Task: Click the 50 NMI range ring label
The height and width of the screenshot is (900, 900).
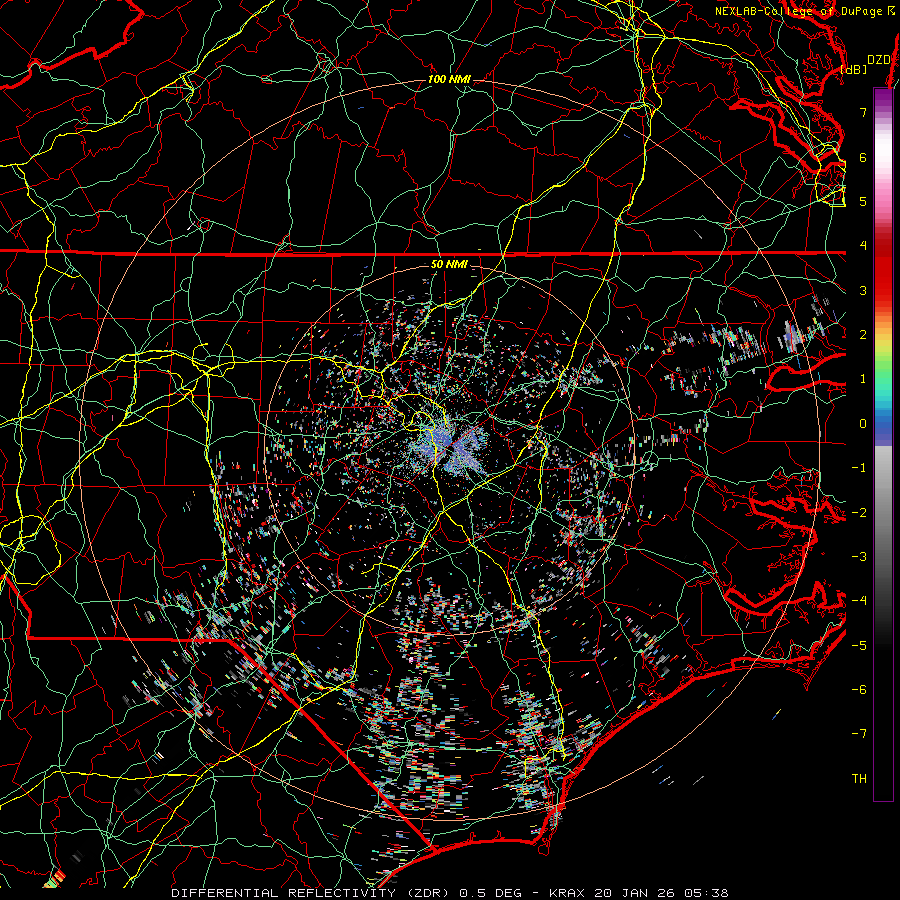Action: [449, 265]
